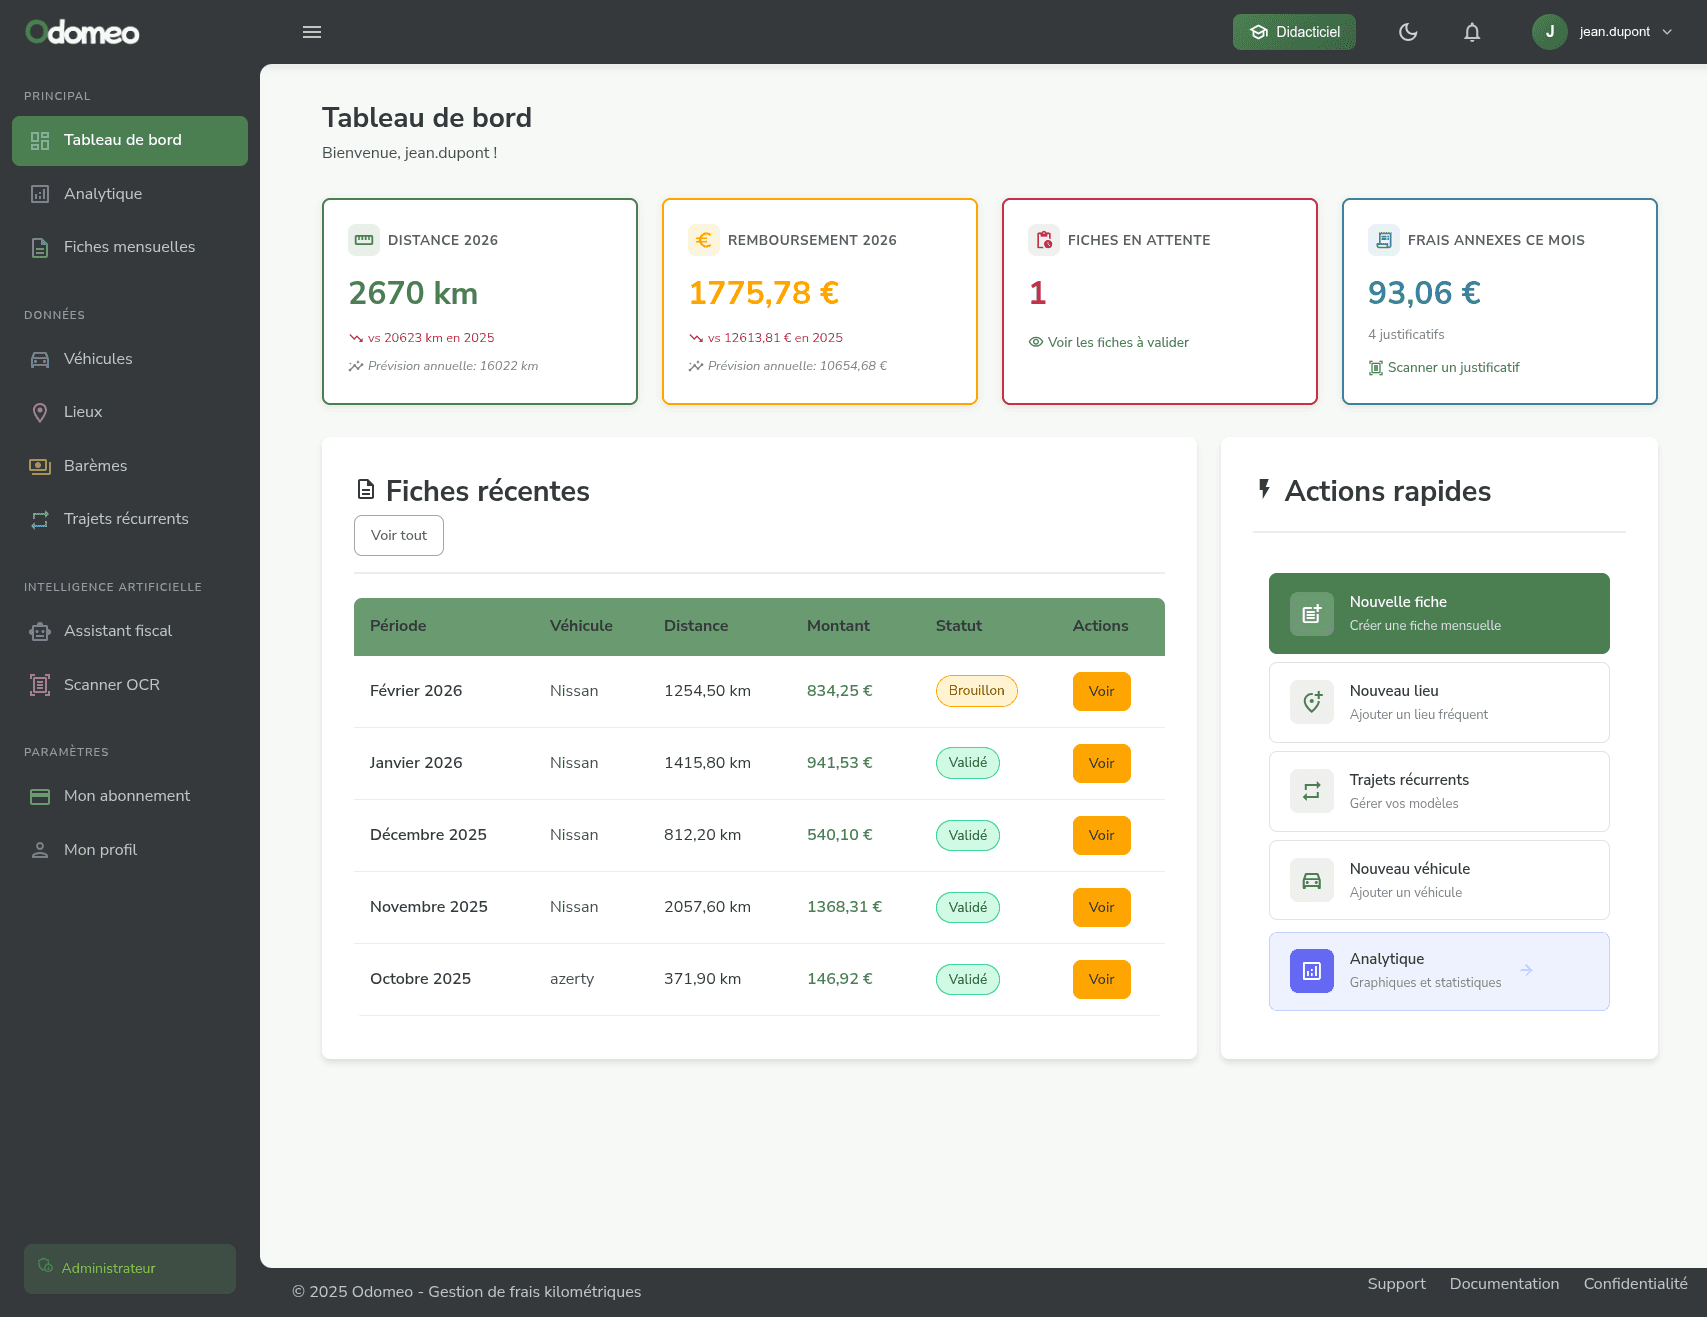
Task: Click Scanner un justificatif link
Action: tap(1452, 367)
